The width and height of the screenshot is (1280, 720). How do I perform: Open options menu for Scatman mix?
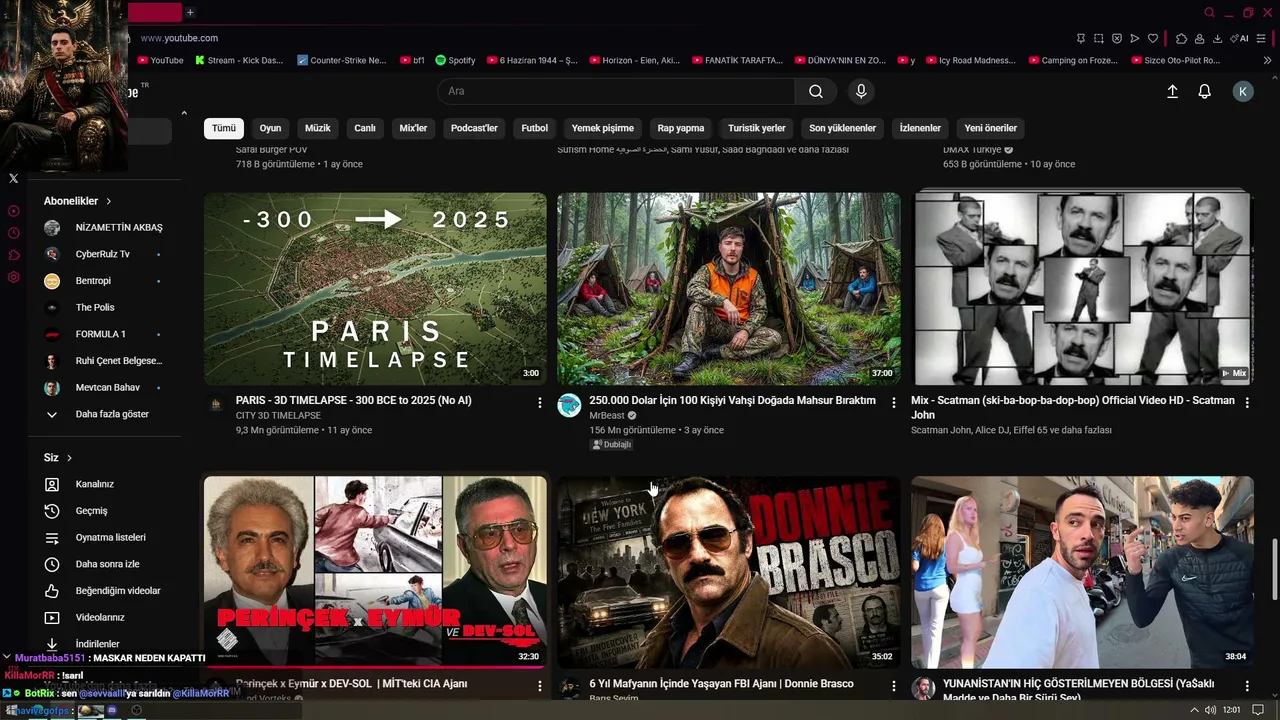click(x=1247, y=402)
